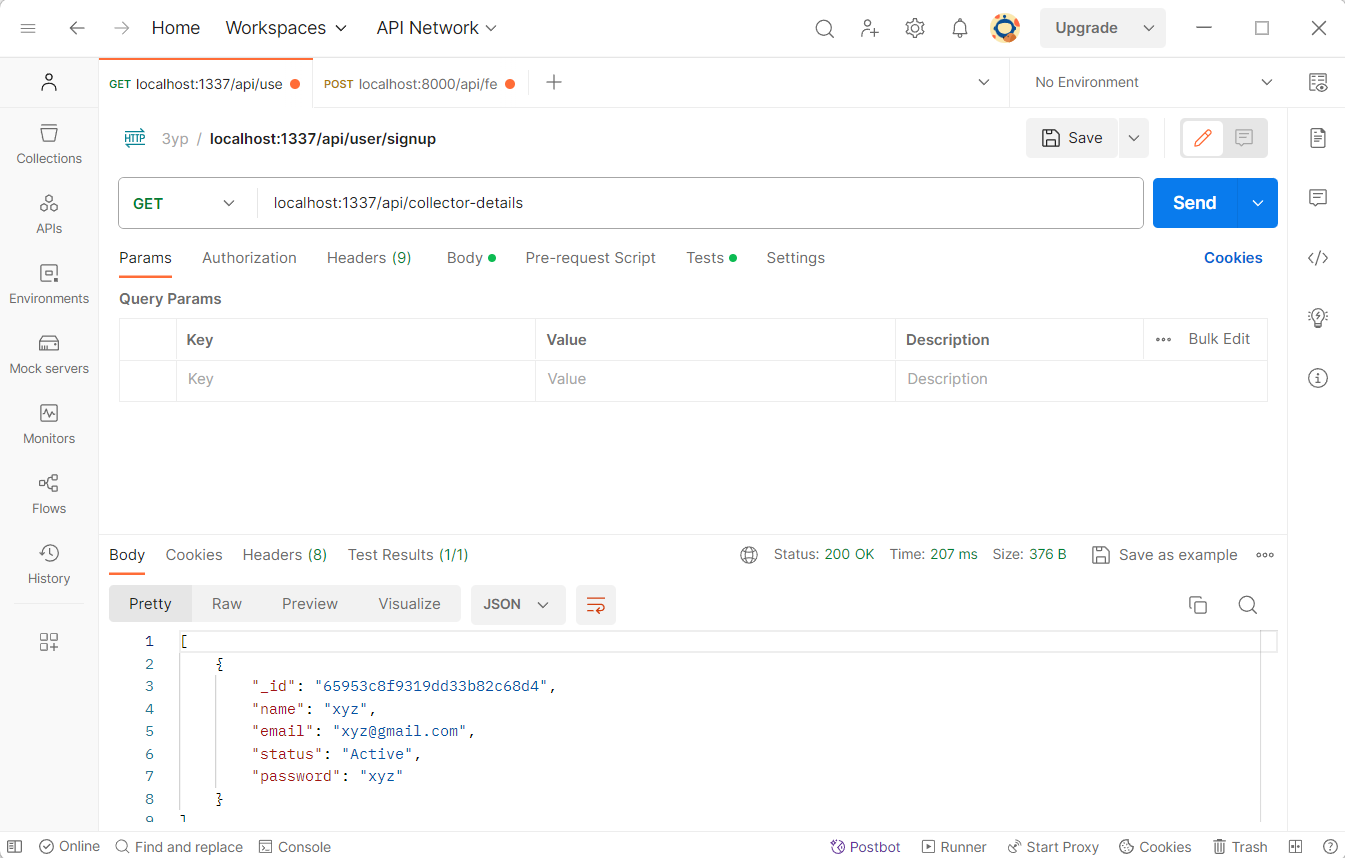
Task: Switch response view to Preview
Action: [x=310, y=604]
